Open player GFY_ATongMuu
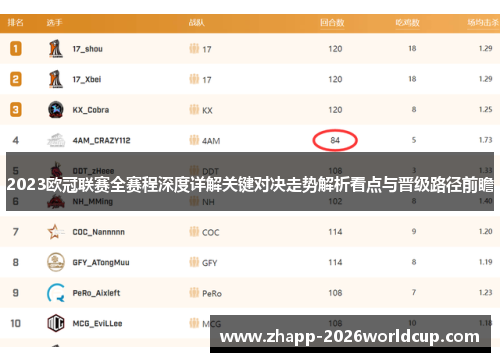This screenshot has width=500, height=362. click(101, 263)
